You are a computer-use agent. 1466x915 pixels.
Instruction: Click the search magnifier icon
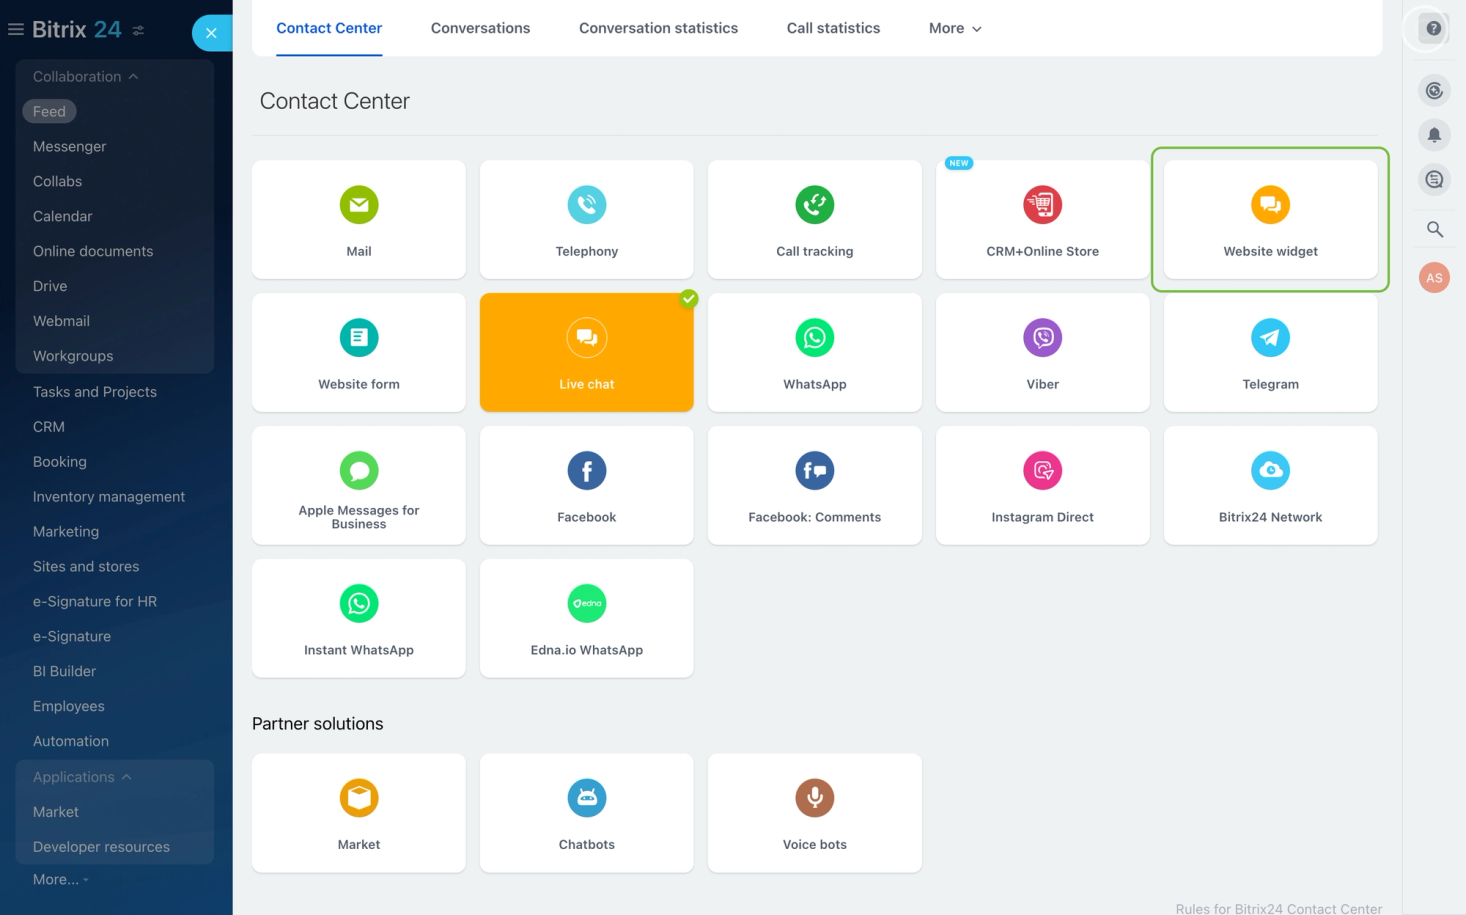pos(1434,229)
